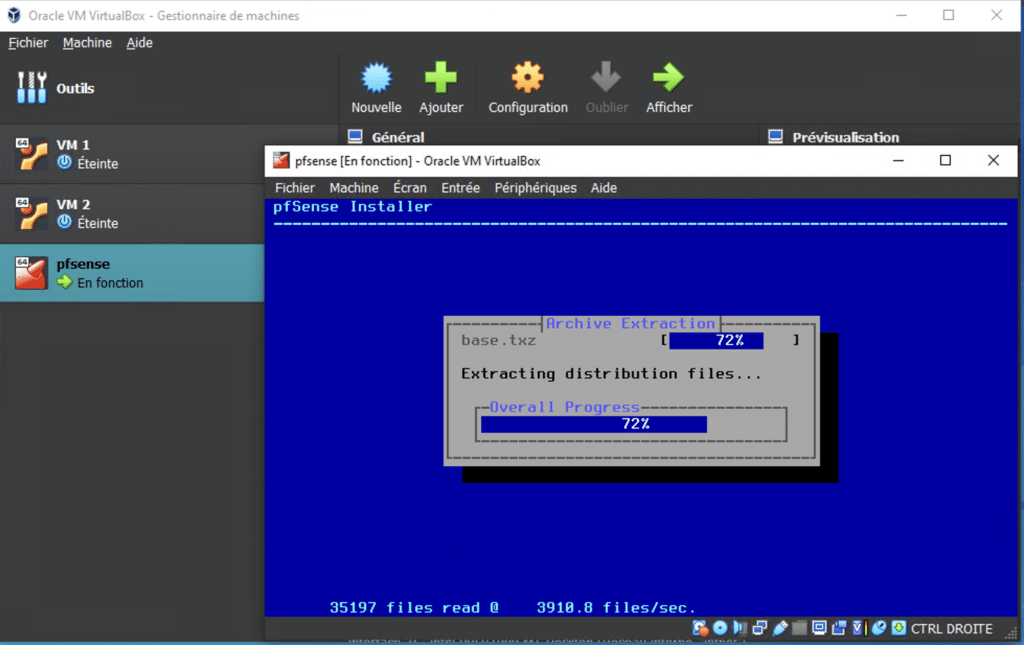Image resolution: width=1024 pixels, height=645 pixels.
Task: Close the pfsense VM window
Action: tap(993, 161)
